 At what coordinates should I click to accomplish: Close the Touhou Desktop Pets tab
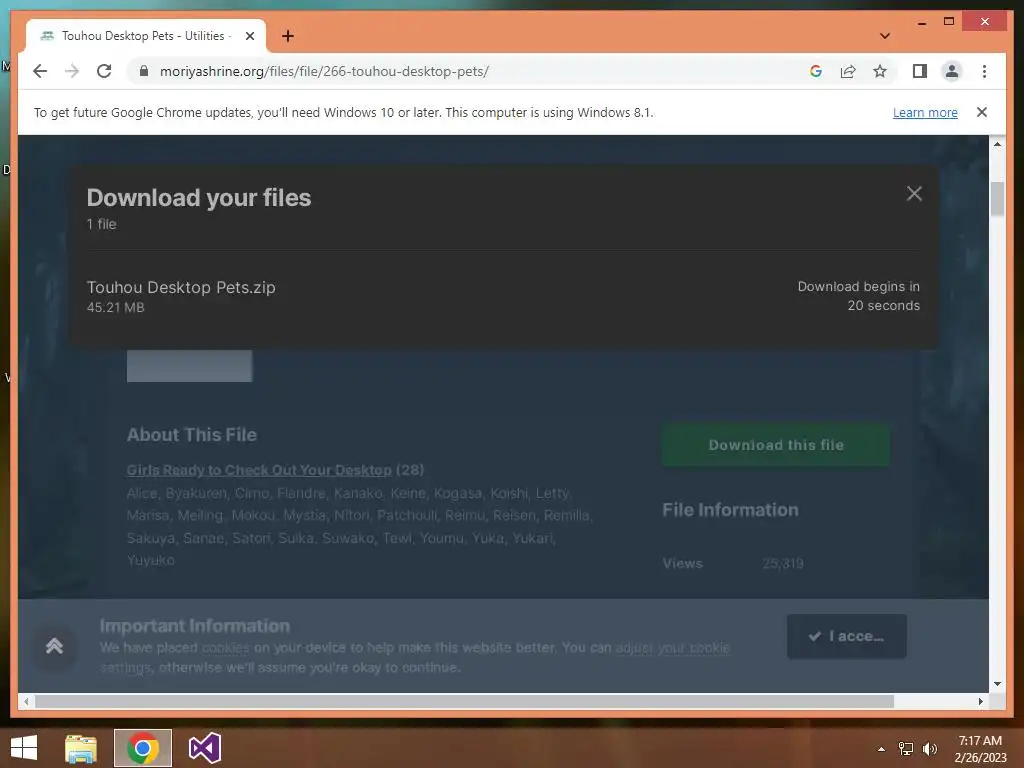[249, 36]
